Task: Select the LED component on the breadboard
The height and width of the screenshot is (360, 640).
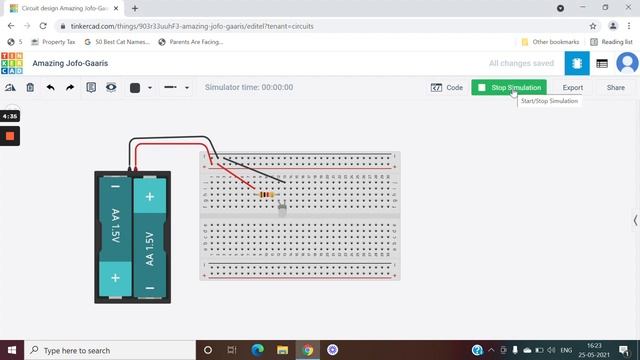Action: click(x=282, y=207)
